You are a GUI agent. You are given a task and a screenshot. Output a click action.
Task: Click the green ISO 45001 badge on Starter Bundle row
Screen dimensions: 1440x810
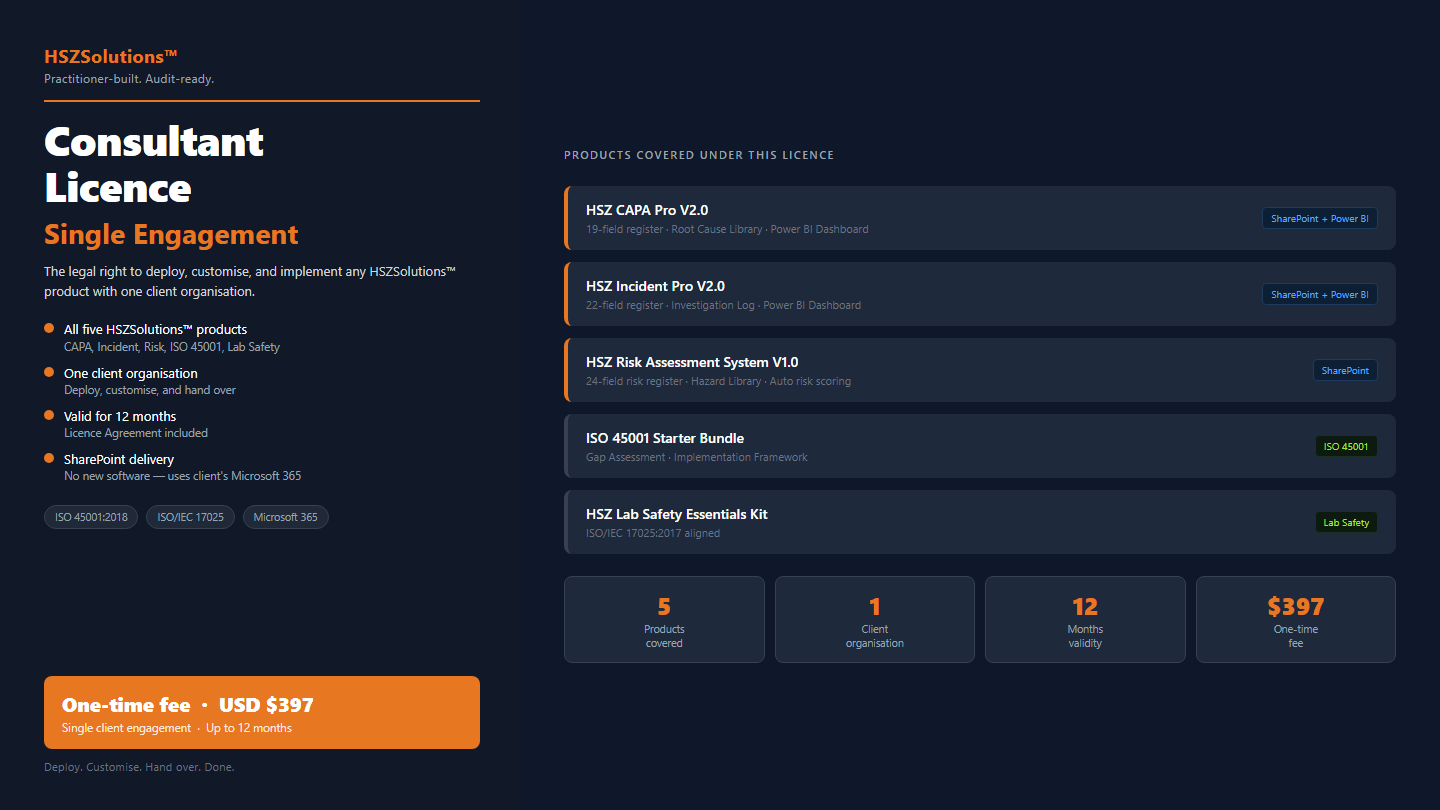coord(1346,446)
